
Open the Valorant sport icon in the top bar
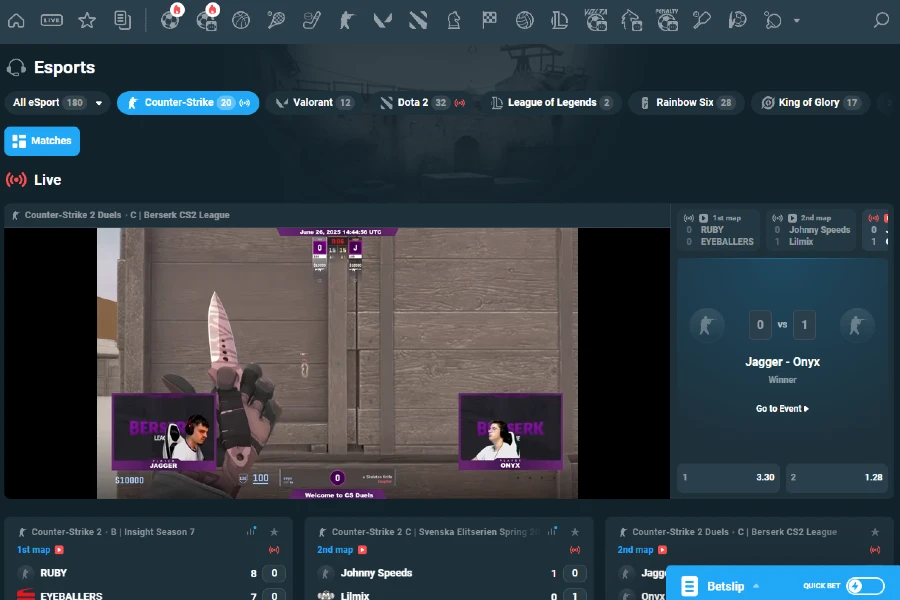click(382, 20)
